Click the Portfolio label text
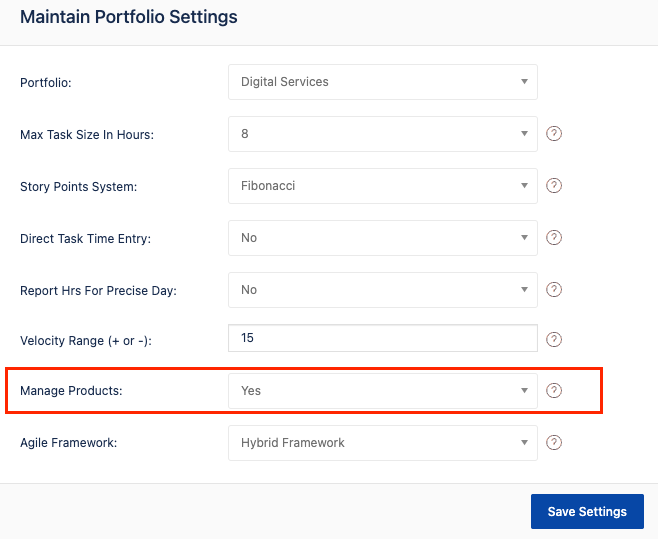 [x=46, y=82]
